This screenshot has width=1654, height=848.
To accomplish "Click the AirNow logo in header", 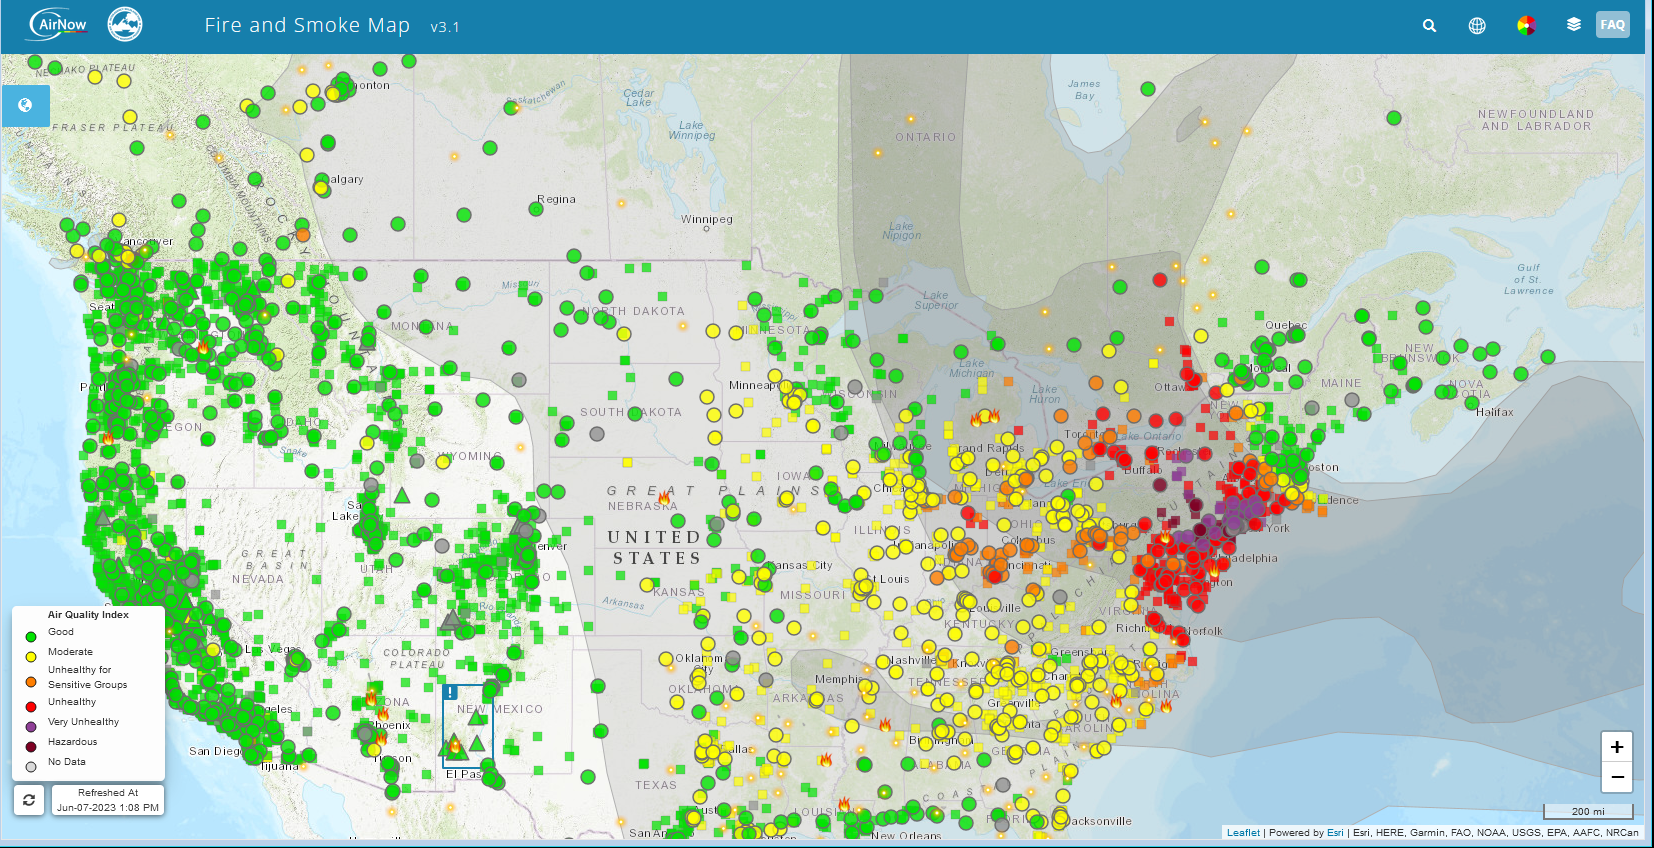I will click(x=58, y=24).
